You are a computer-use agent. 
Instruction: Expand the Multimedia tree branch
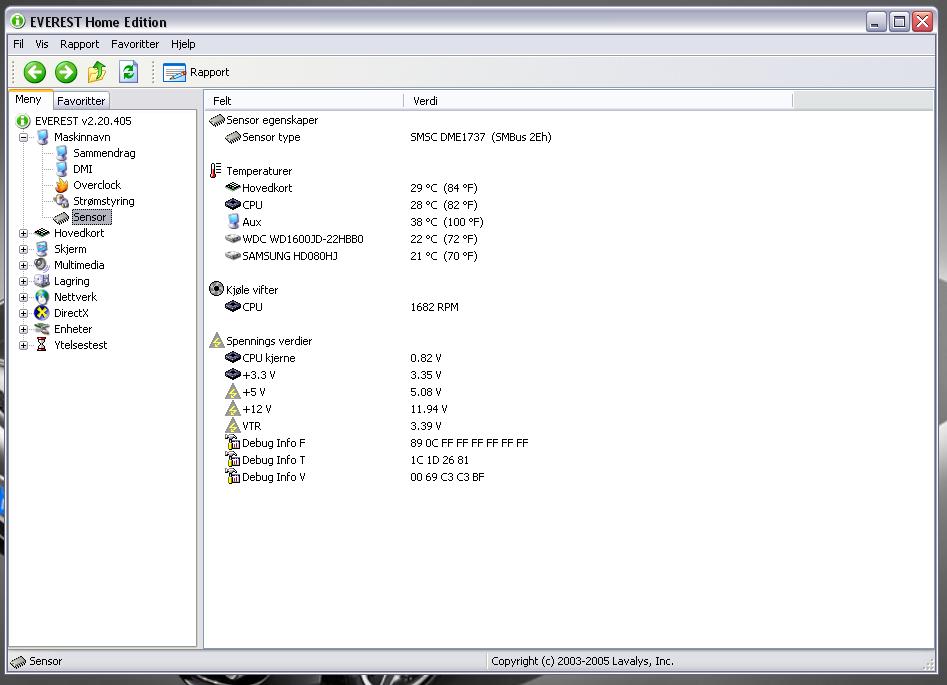(23, 265)
